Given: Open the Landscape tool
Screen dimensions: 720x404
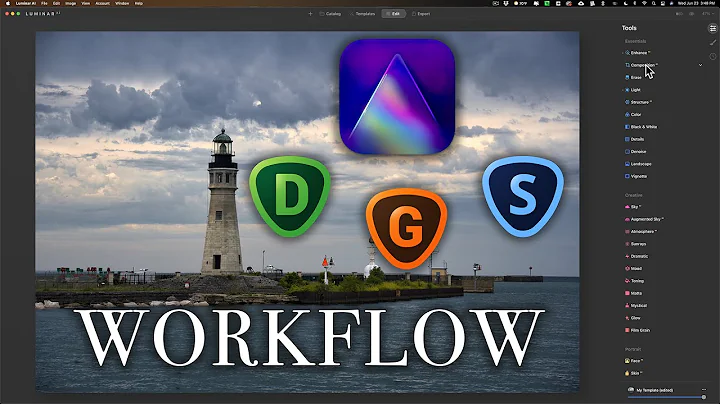Looking at the screenshot, I should tap(638, 164).
